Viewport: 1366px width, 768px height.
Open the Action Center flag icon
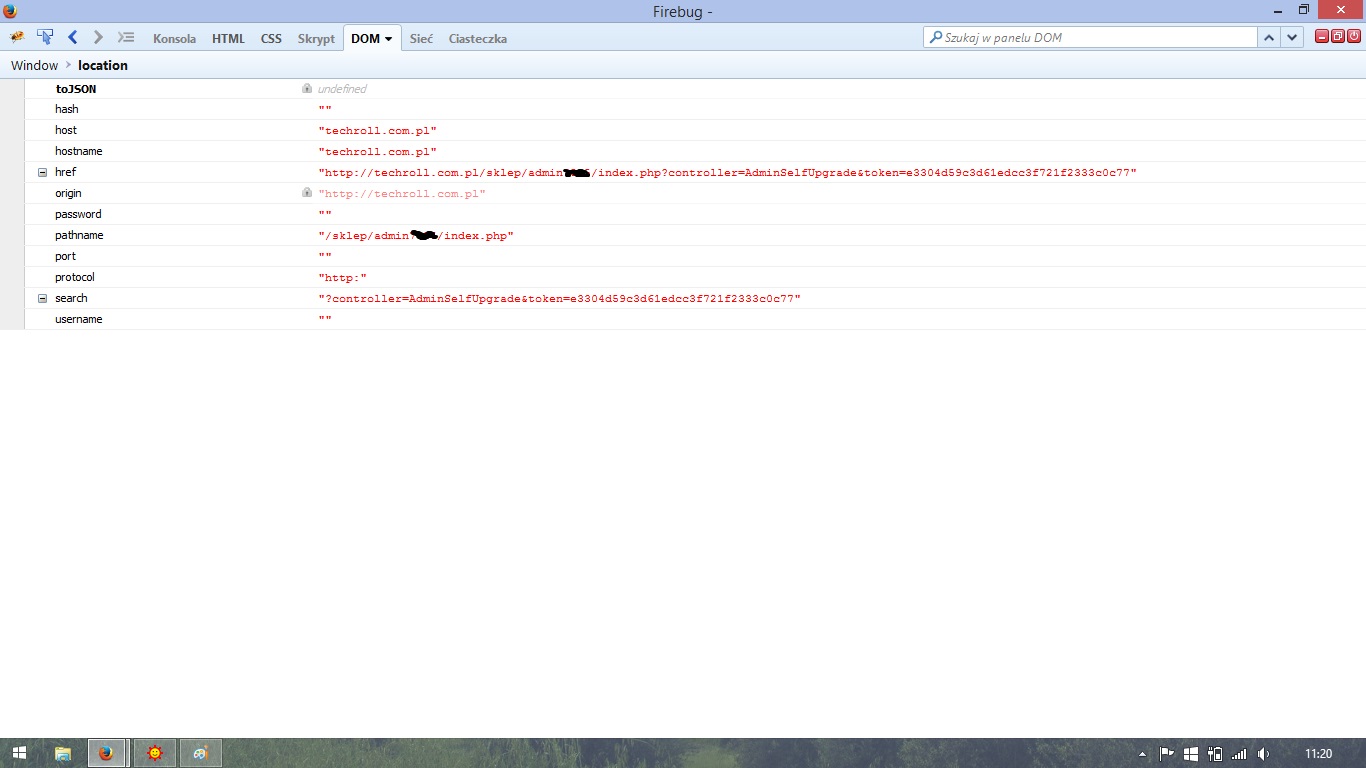1166,754
